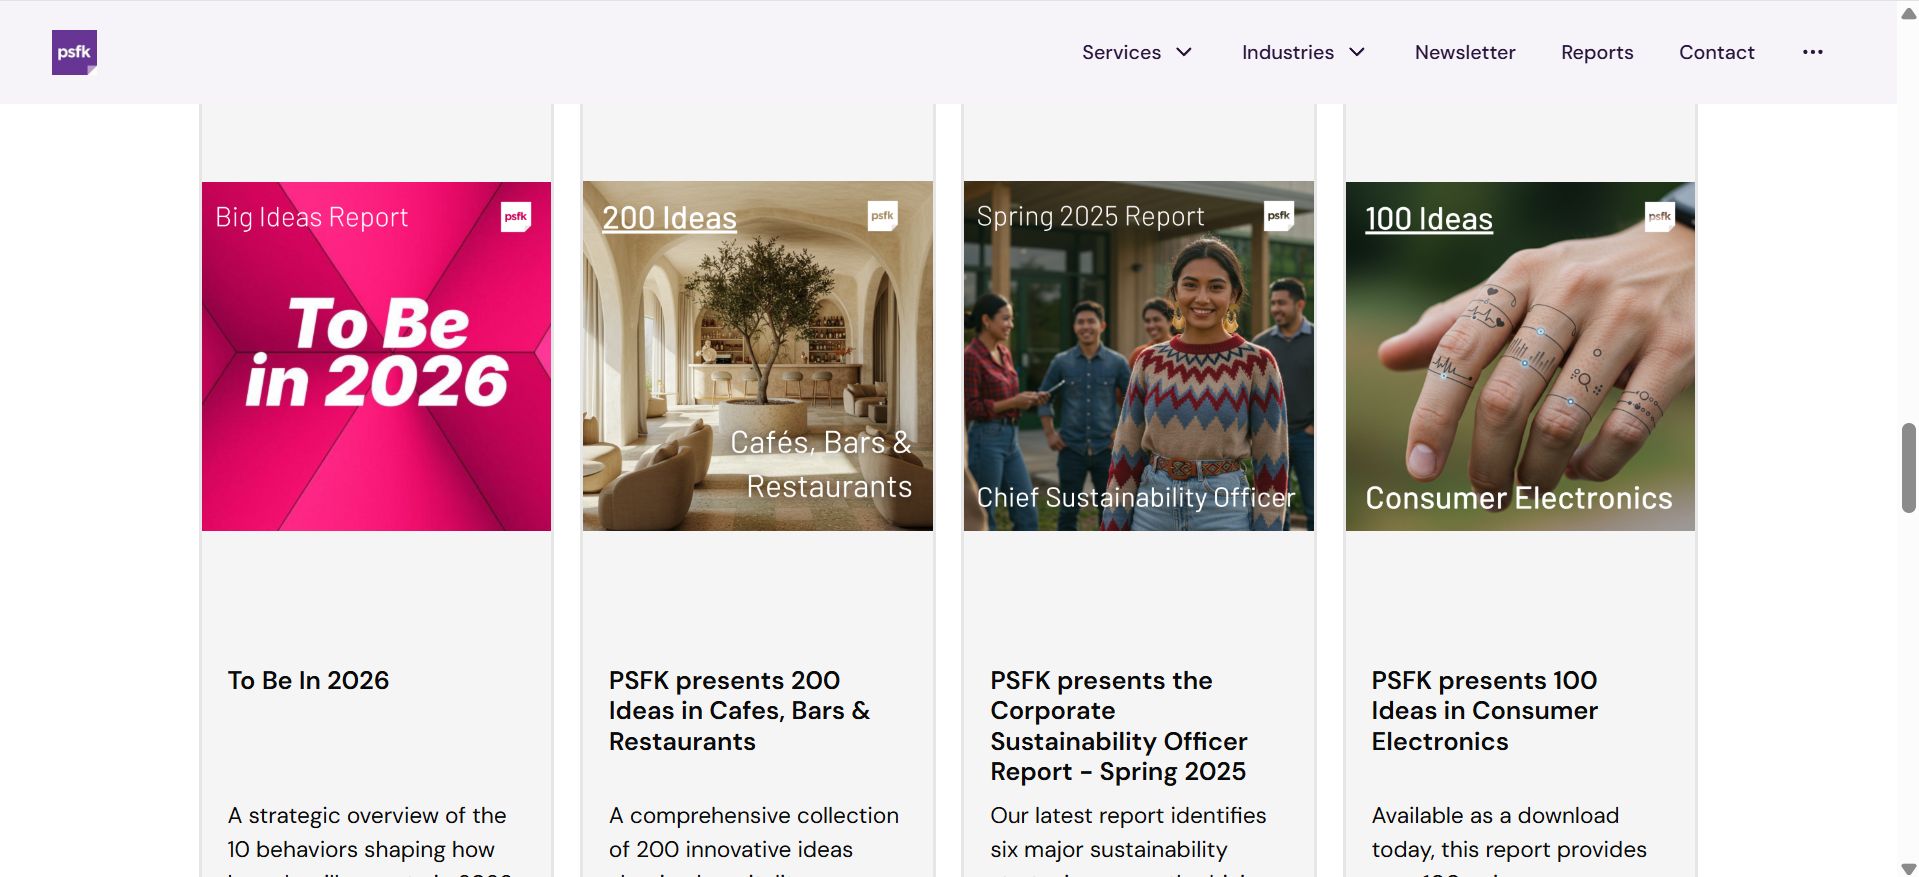Click the psfk badge on 100 Ideas cover

1660,216
